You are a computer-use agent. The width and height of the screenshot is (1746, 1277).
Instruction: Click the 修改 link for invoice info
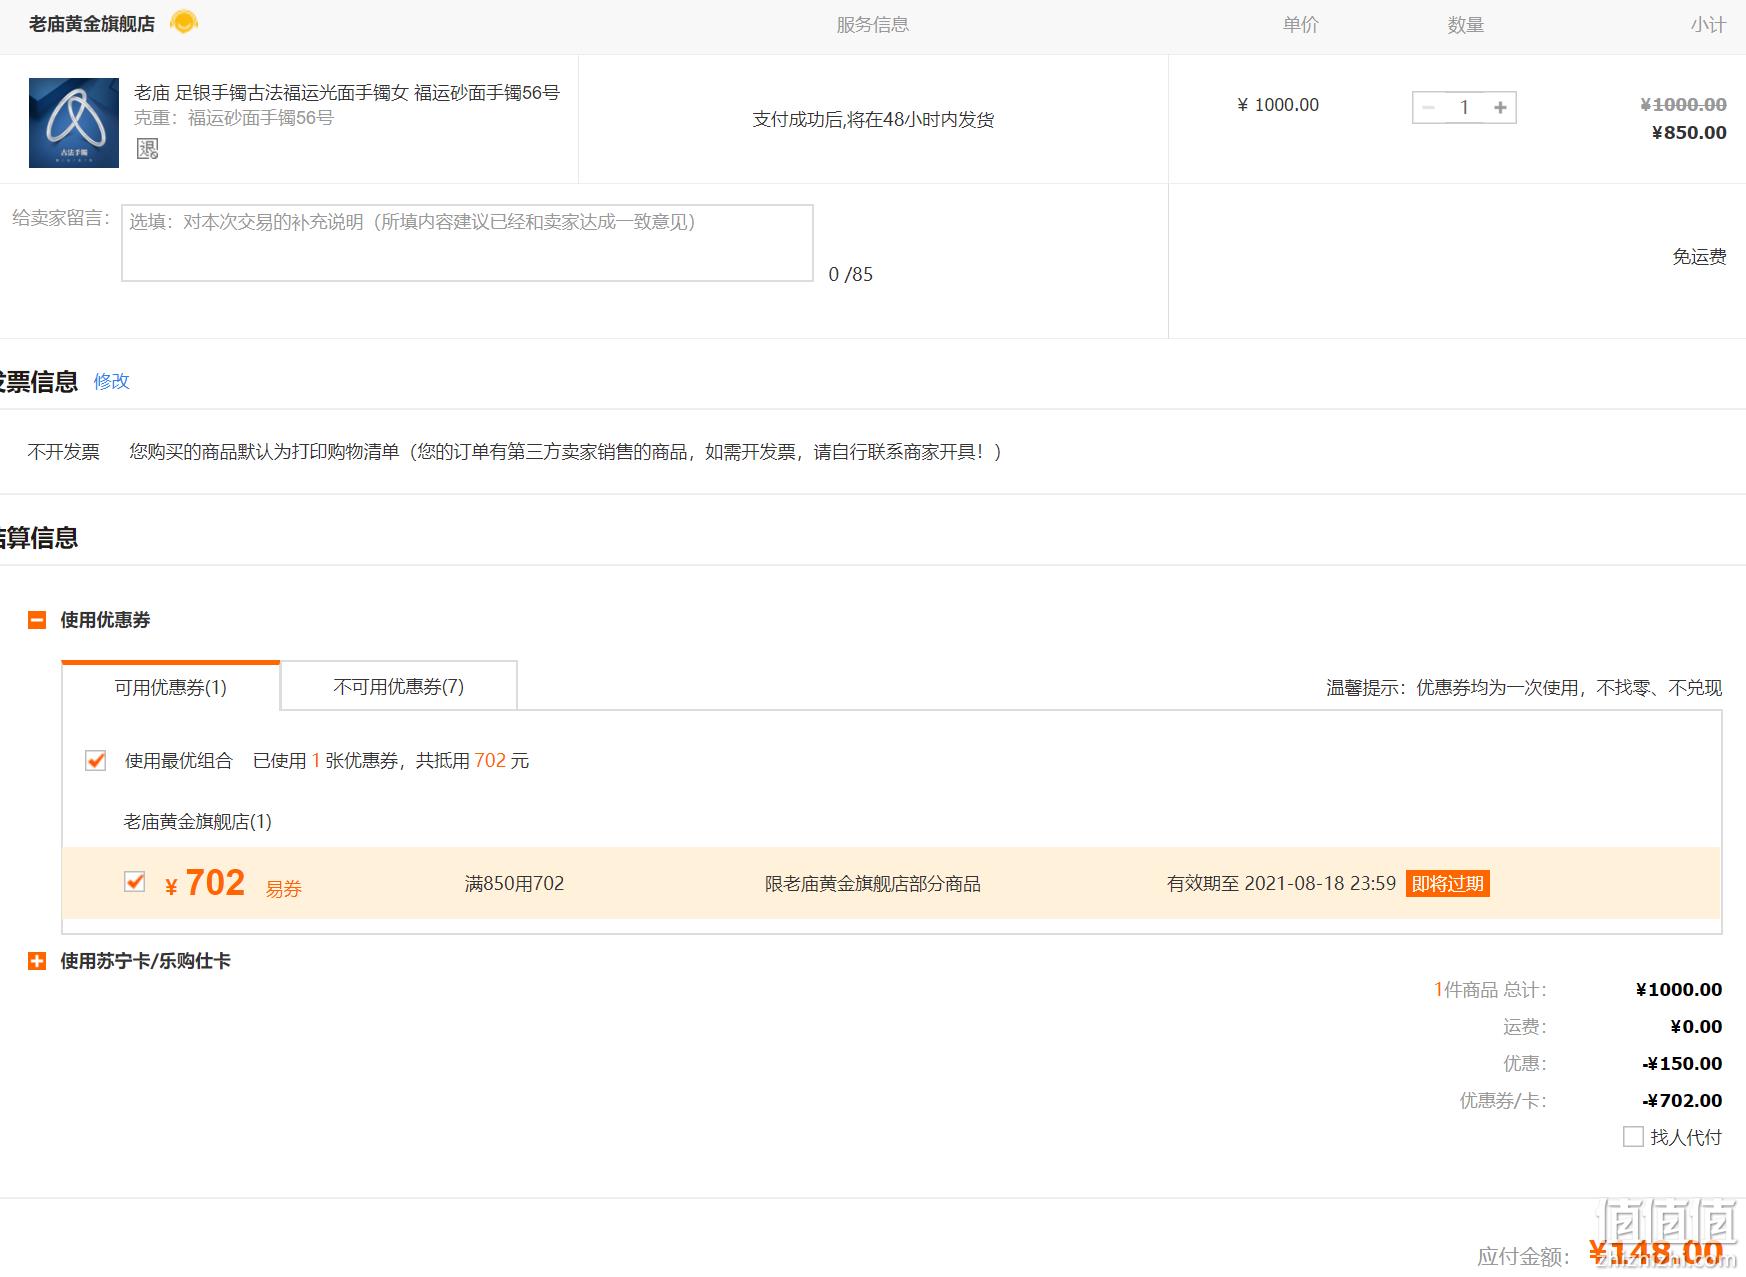pyautogui.click(x=111, y=381)
